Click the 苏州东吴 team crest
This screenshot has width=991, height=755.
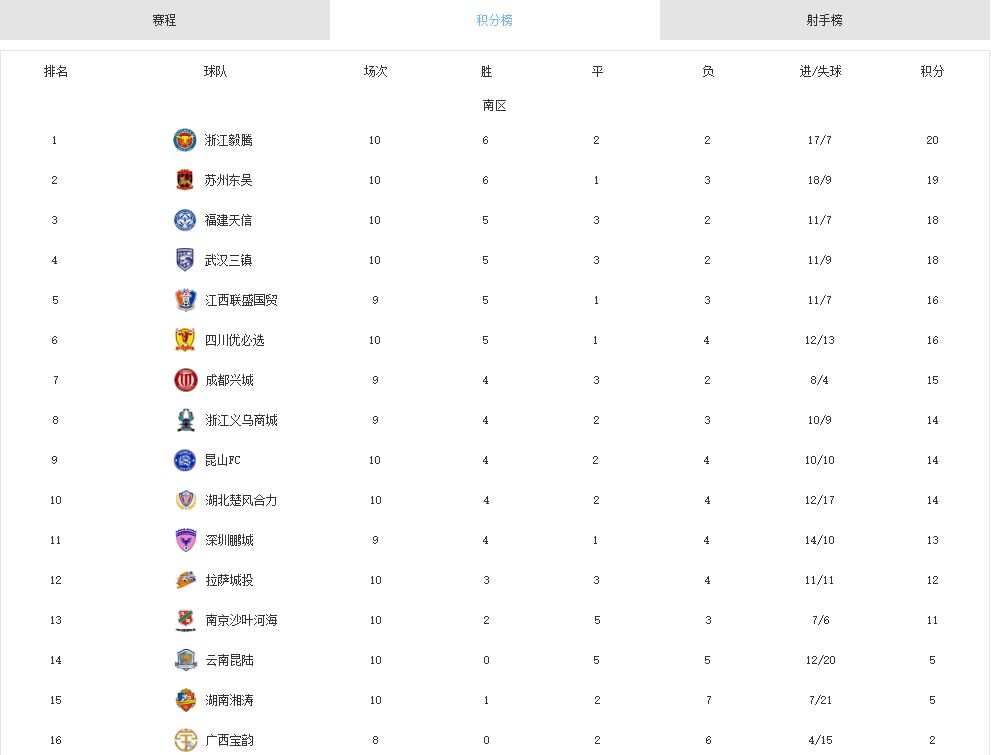[x=185, y=180]
